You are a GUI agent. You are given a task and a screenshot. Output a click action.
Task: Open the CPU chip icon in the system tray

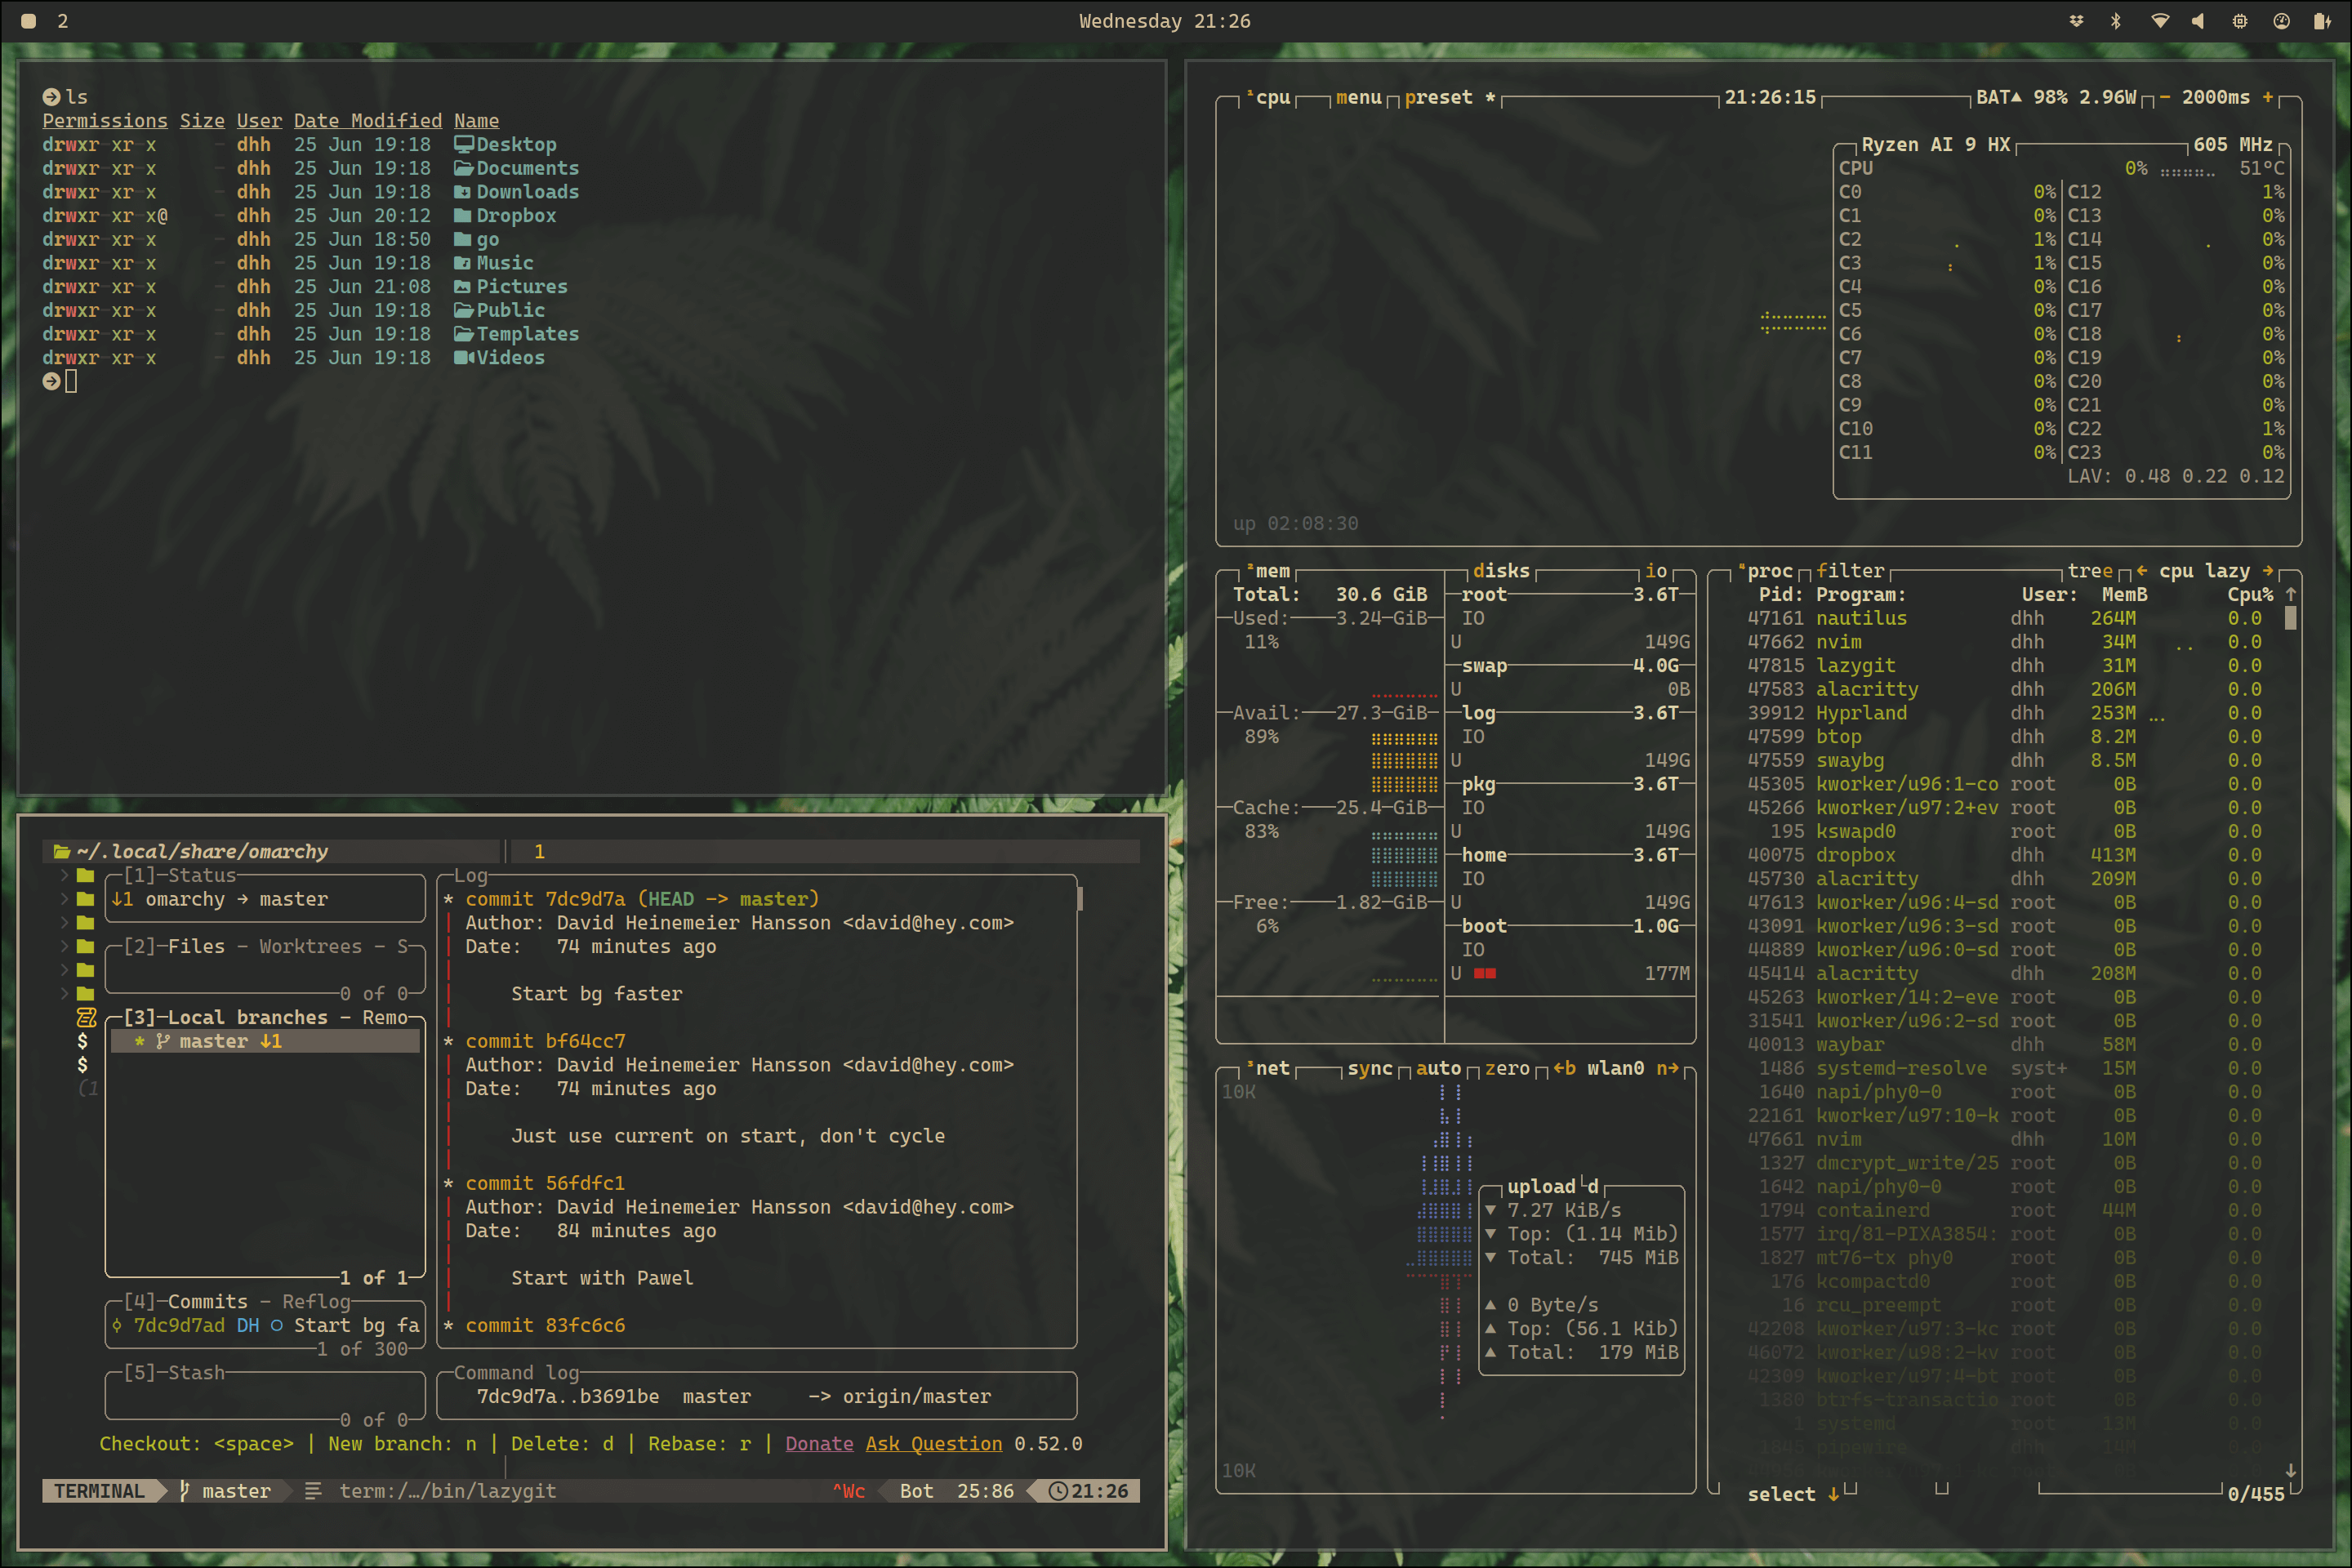2239,21
